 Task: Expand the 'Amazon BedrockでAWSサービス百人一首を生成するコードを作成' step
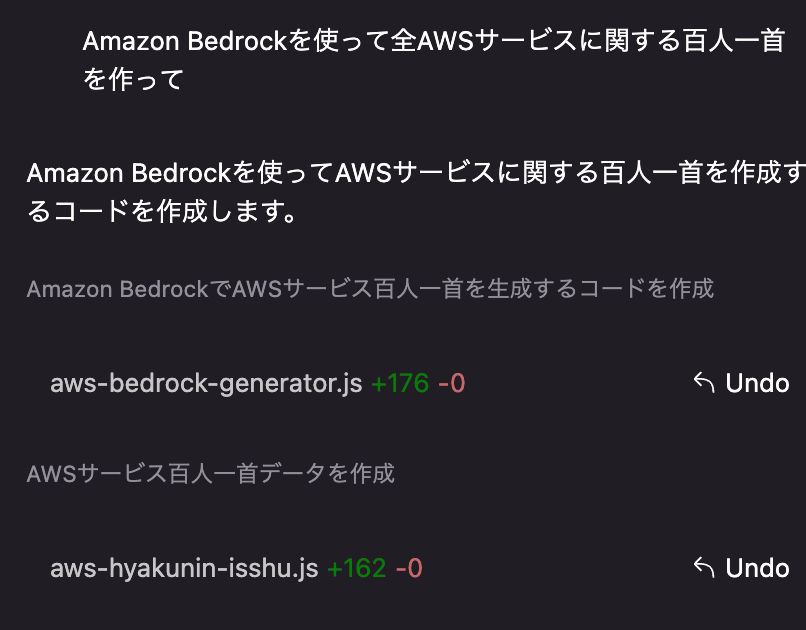pyautogui.click(x=370, y=289)
